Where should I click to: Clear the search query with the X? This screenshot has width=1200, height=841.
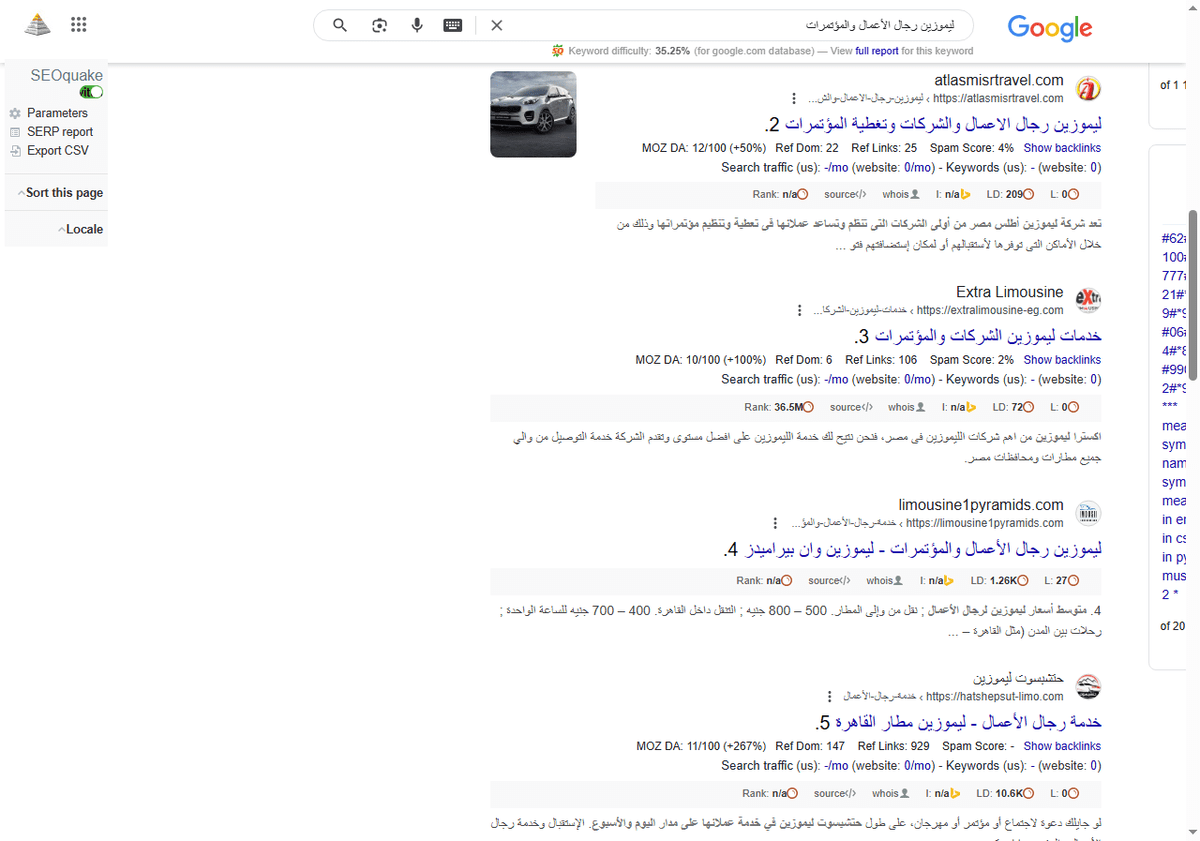[x=496, y=25]
